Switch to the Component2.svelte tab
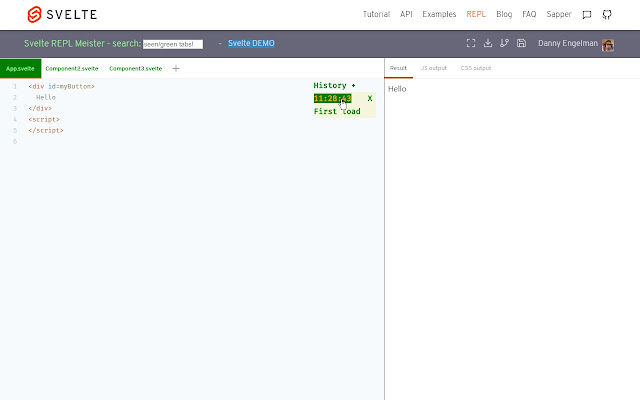Viewport: 640px width, 400px height. coord(72,69)
